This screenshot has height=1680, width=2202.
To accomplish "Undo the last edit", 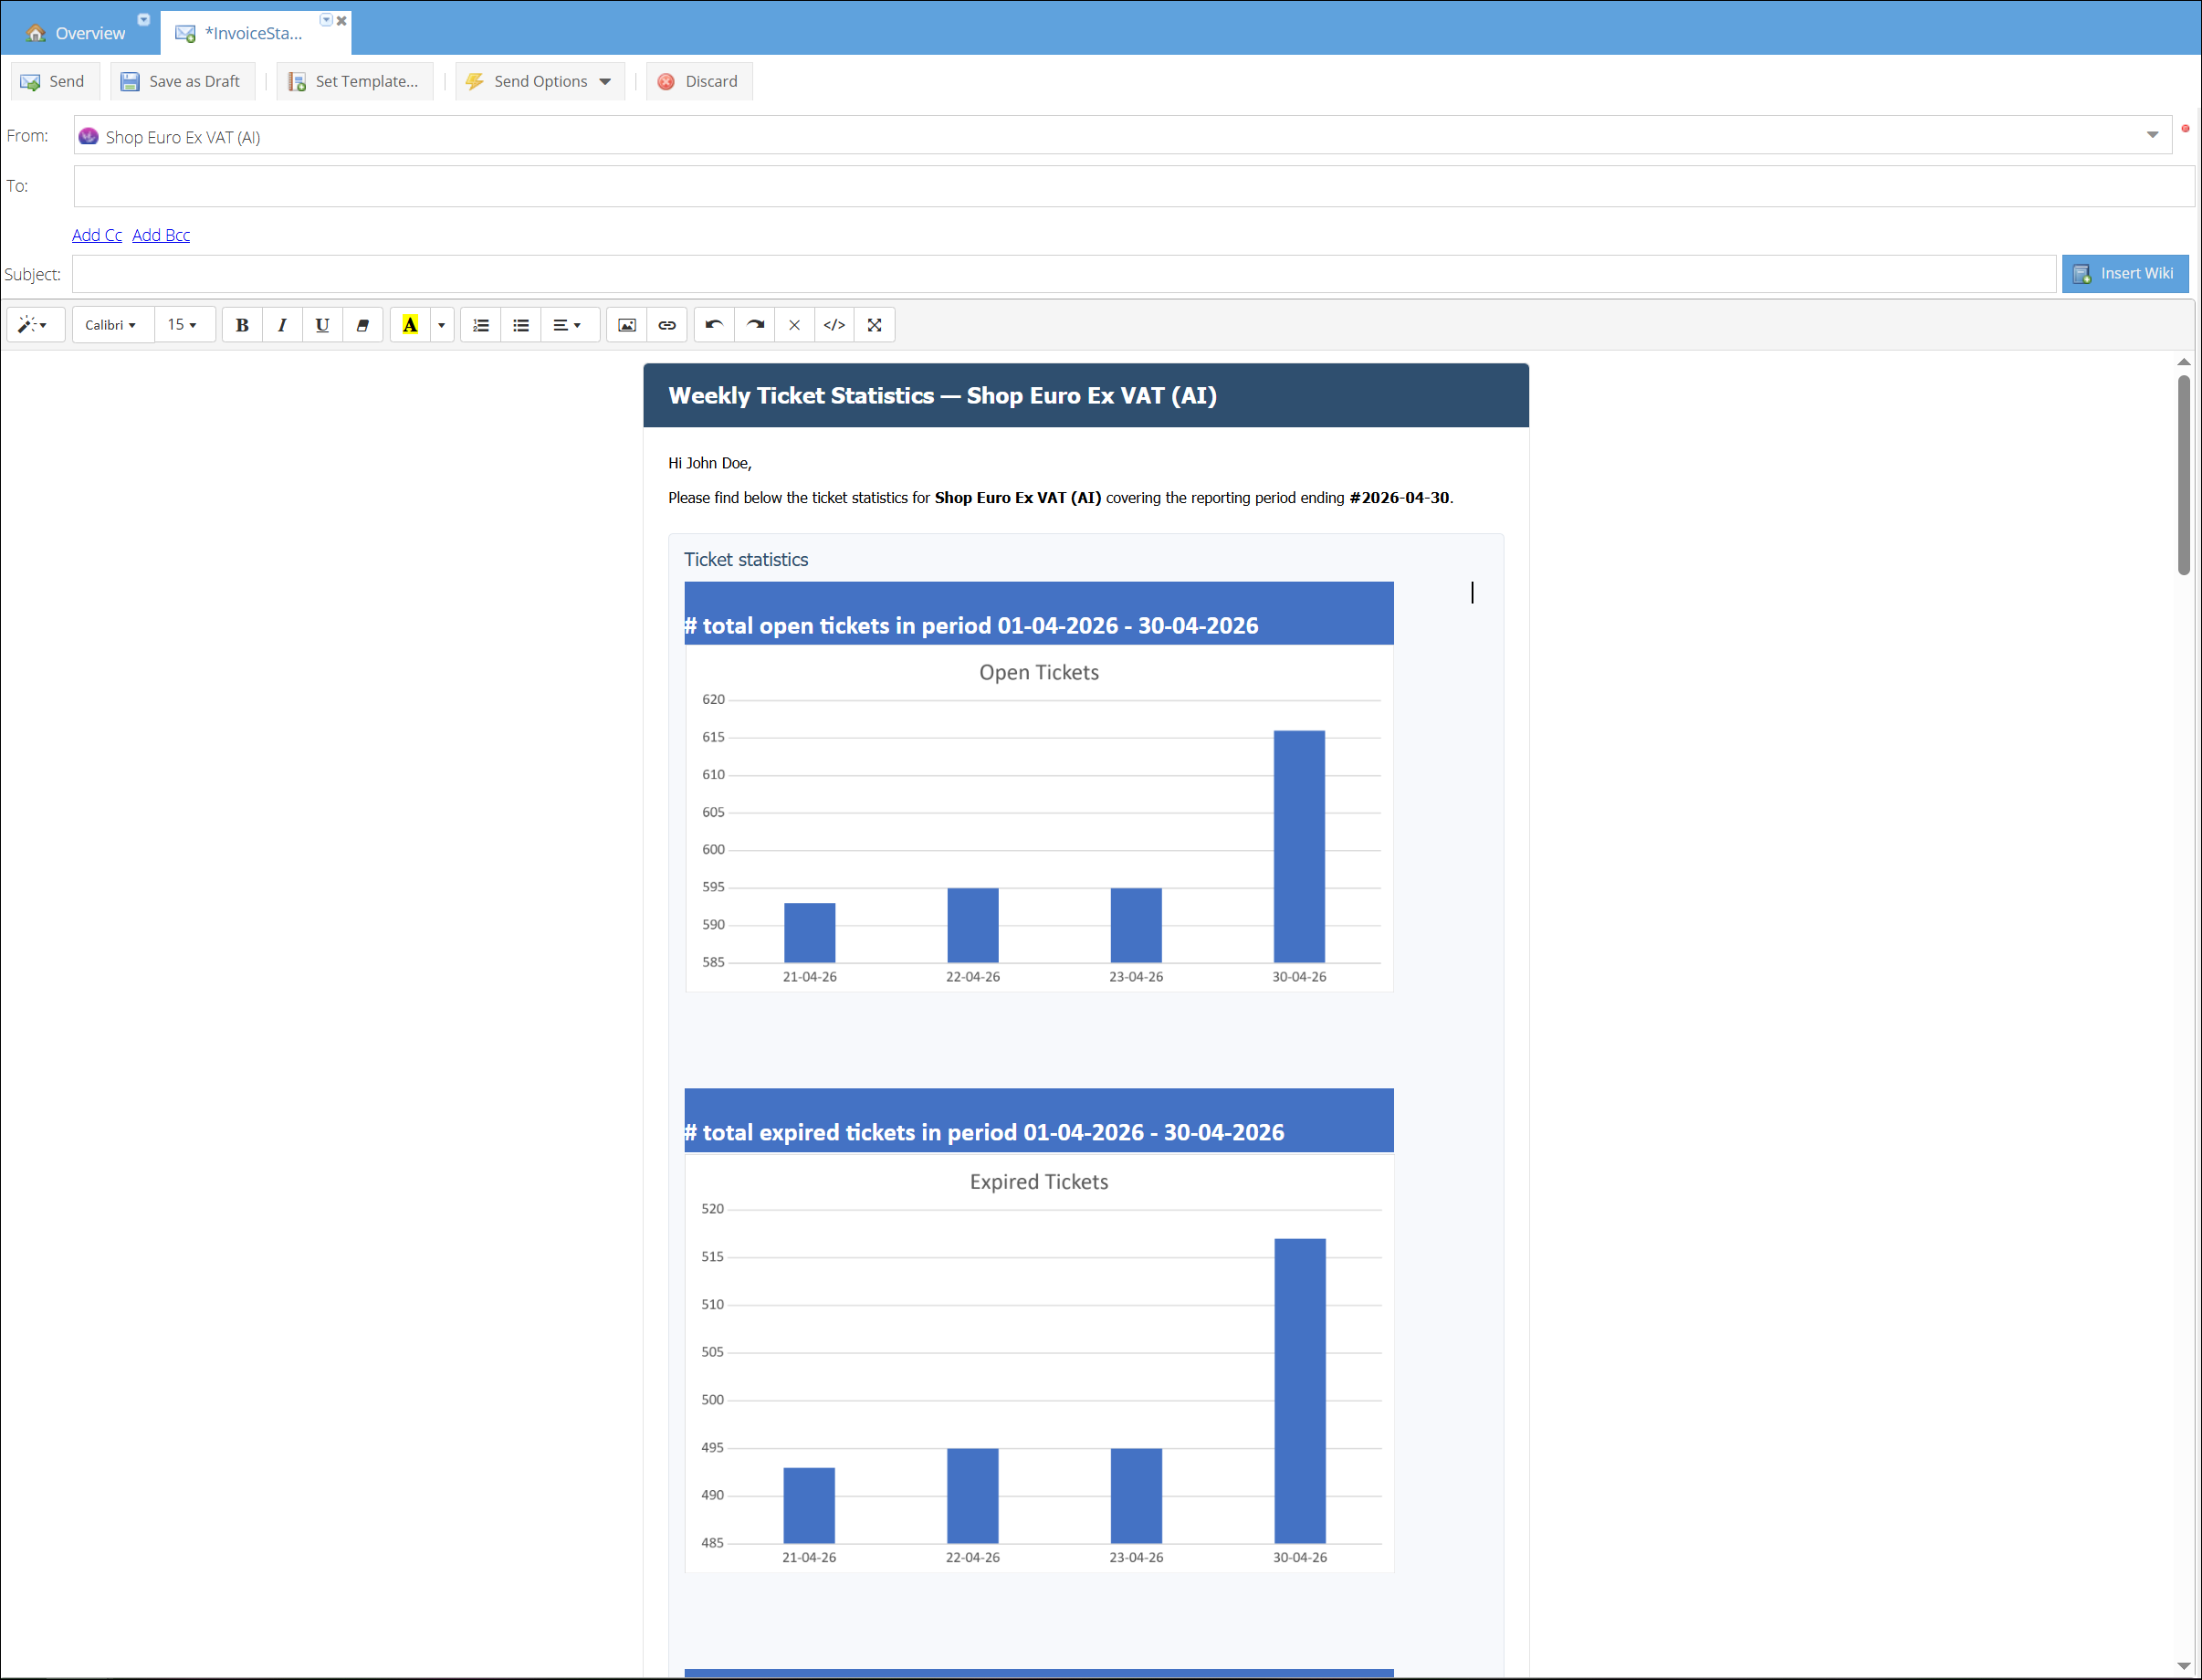I will [714, 325].
